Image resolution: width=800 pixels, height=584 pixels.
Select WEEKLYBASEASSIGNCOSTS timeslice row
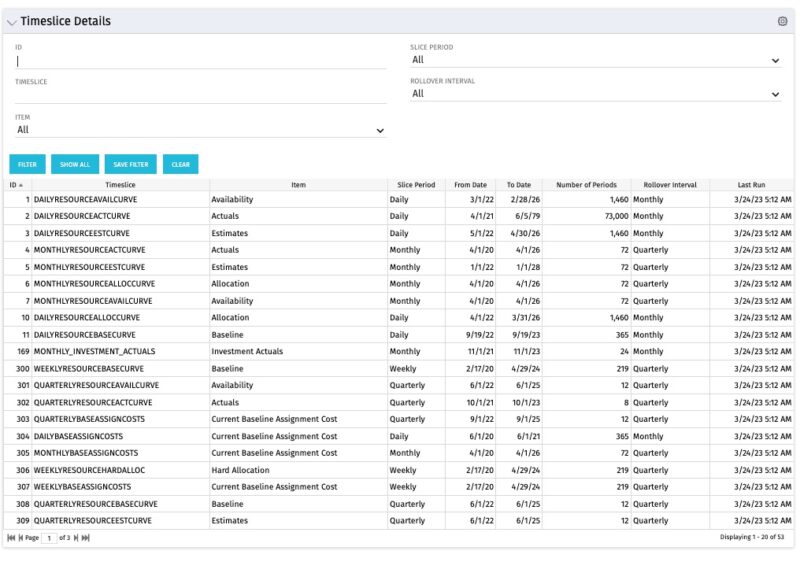(x=398, y=487)
